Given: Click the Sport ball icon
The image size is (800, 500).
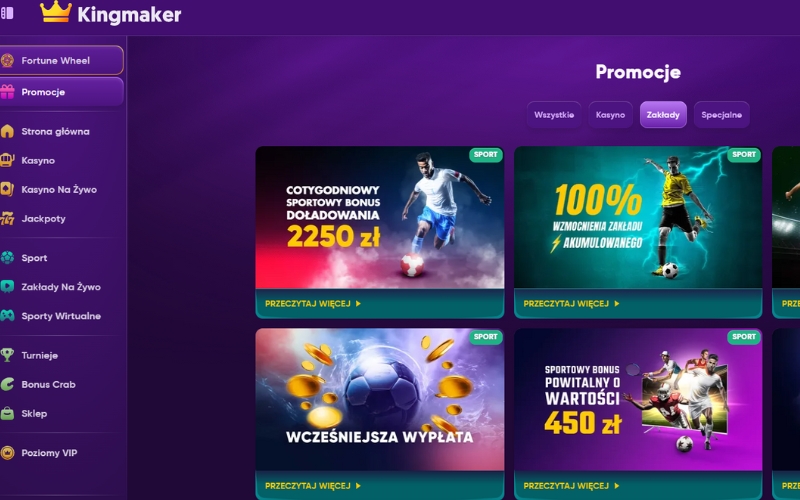Looking at the screenshot, I should point(7,258).
